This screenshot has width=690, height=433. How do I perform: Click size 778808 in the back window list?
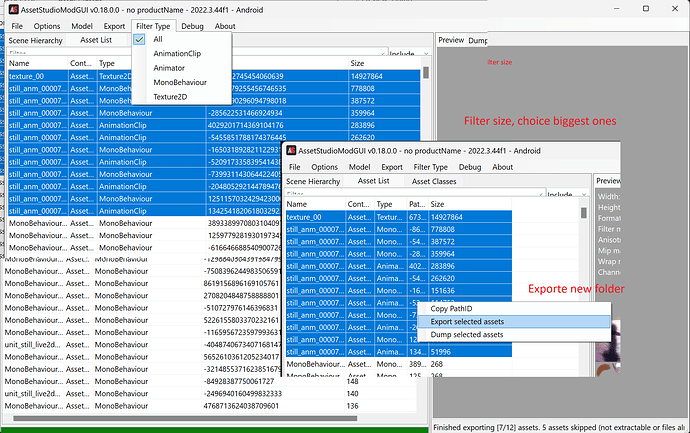click(363, 88)
